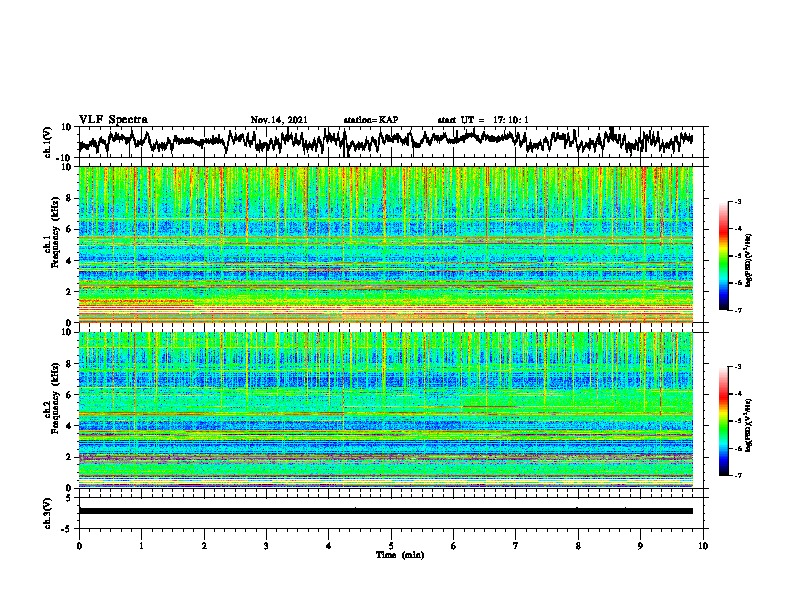
Task: Click the time axis tick label '2'
Action: (204, 546)
